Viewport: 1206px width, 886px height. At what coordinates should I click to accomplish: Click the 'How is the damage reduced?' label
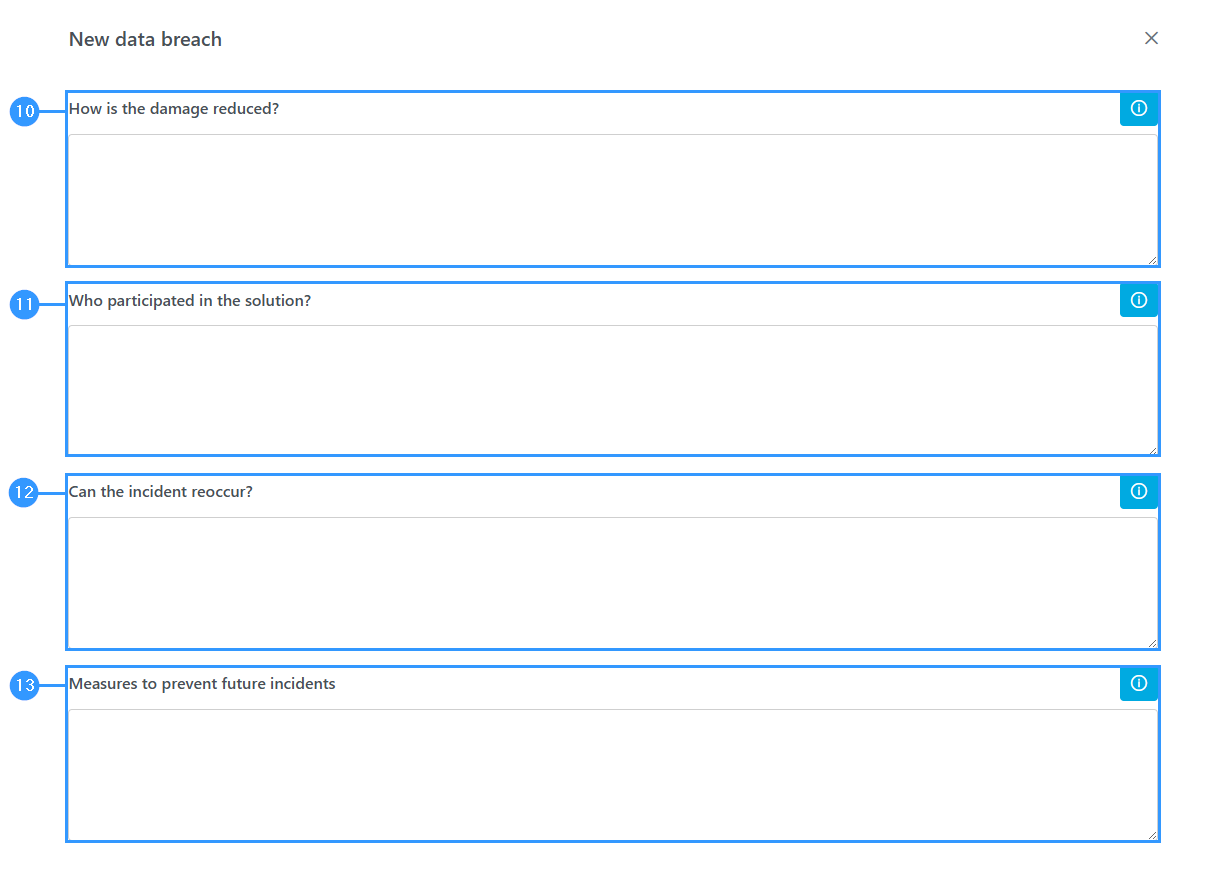tap(174, 109)
